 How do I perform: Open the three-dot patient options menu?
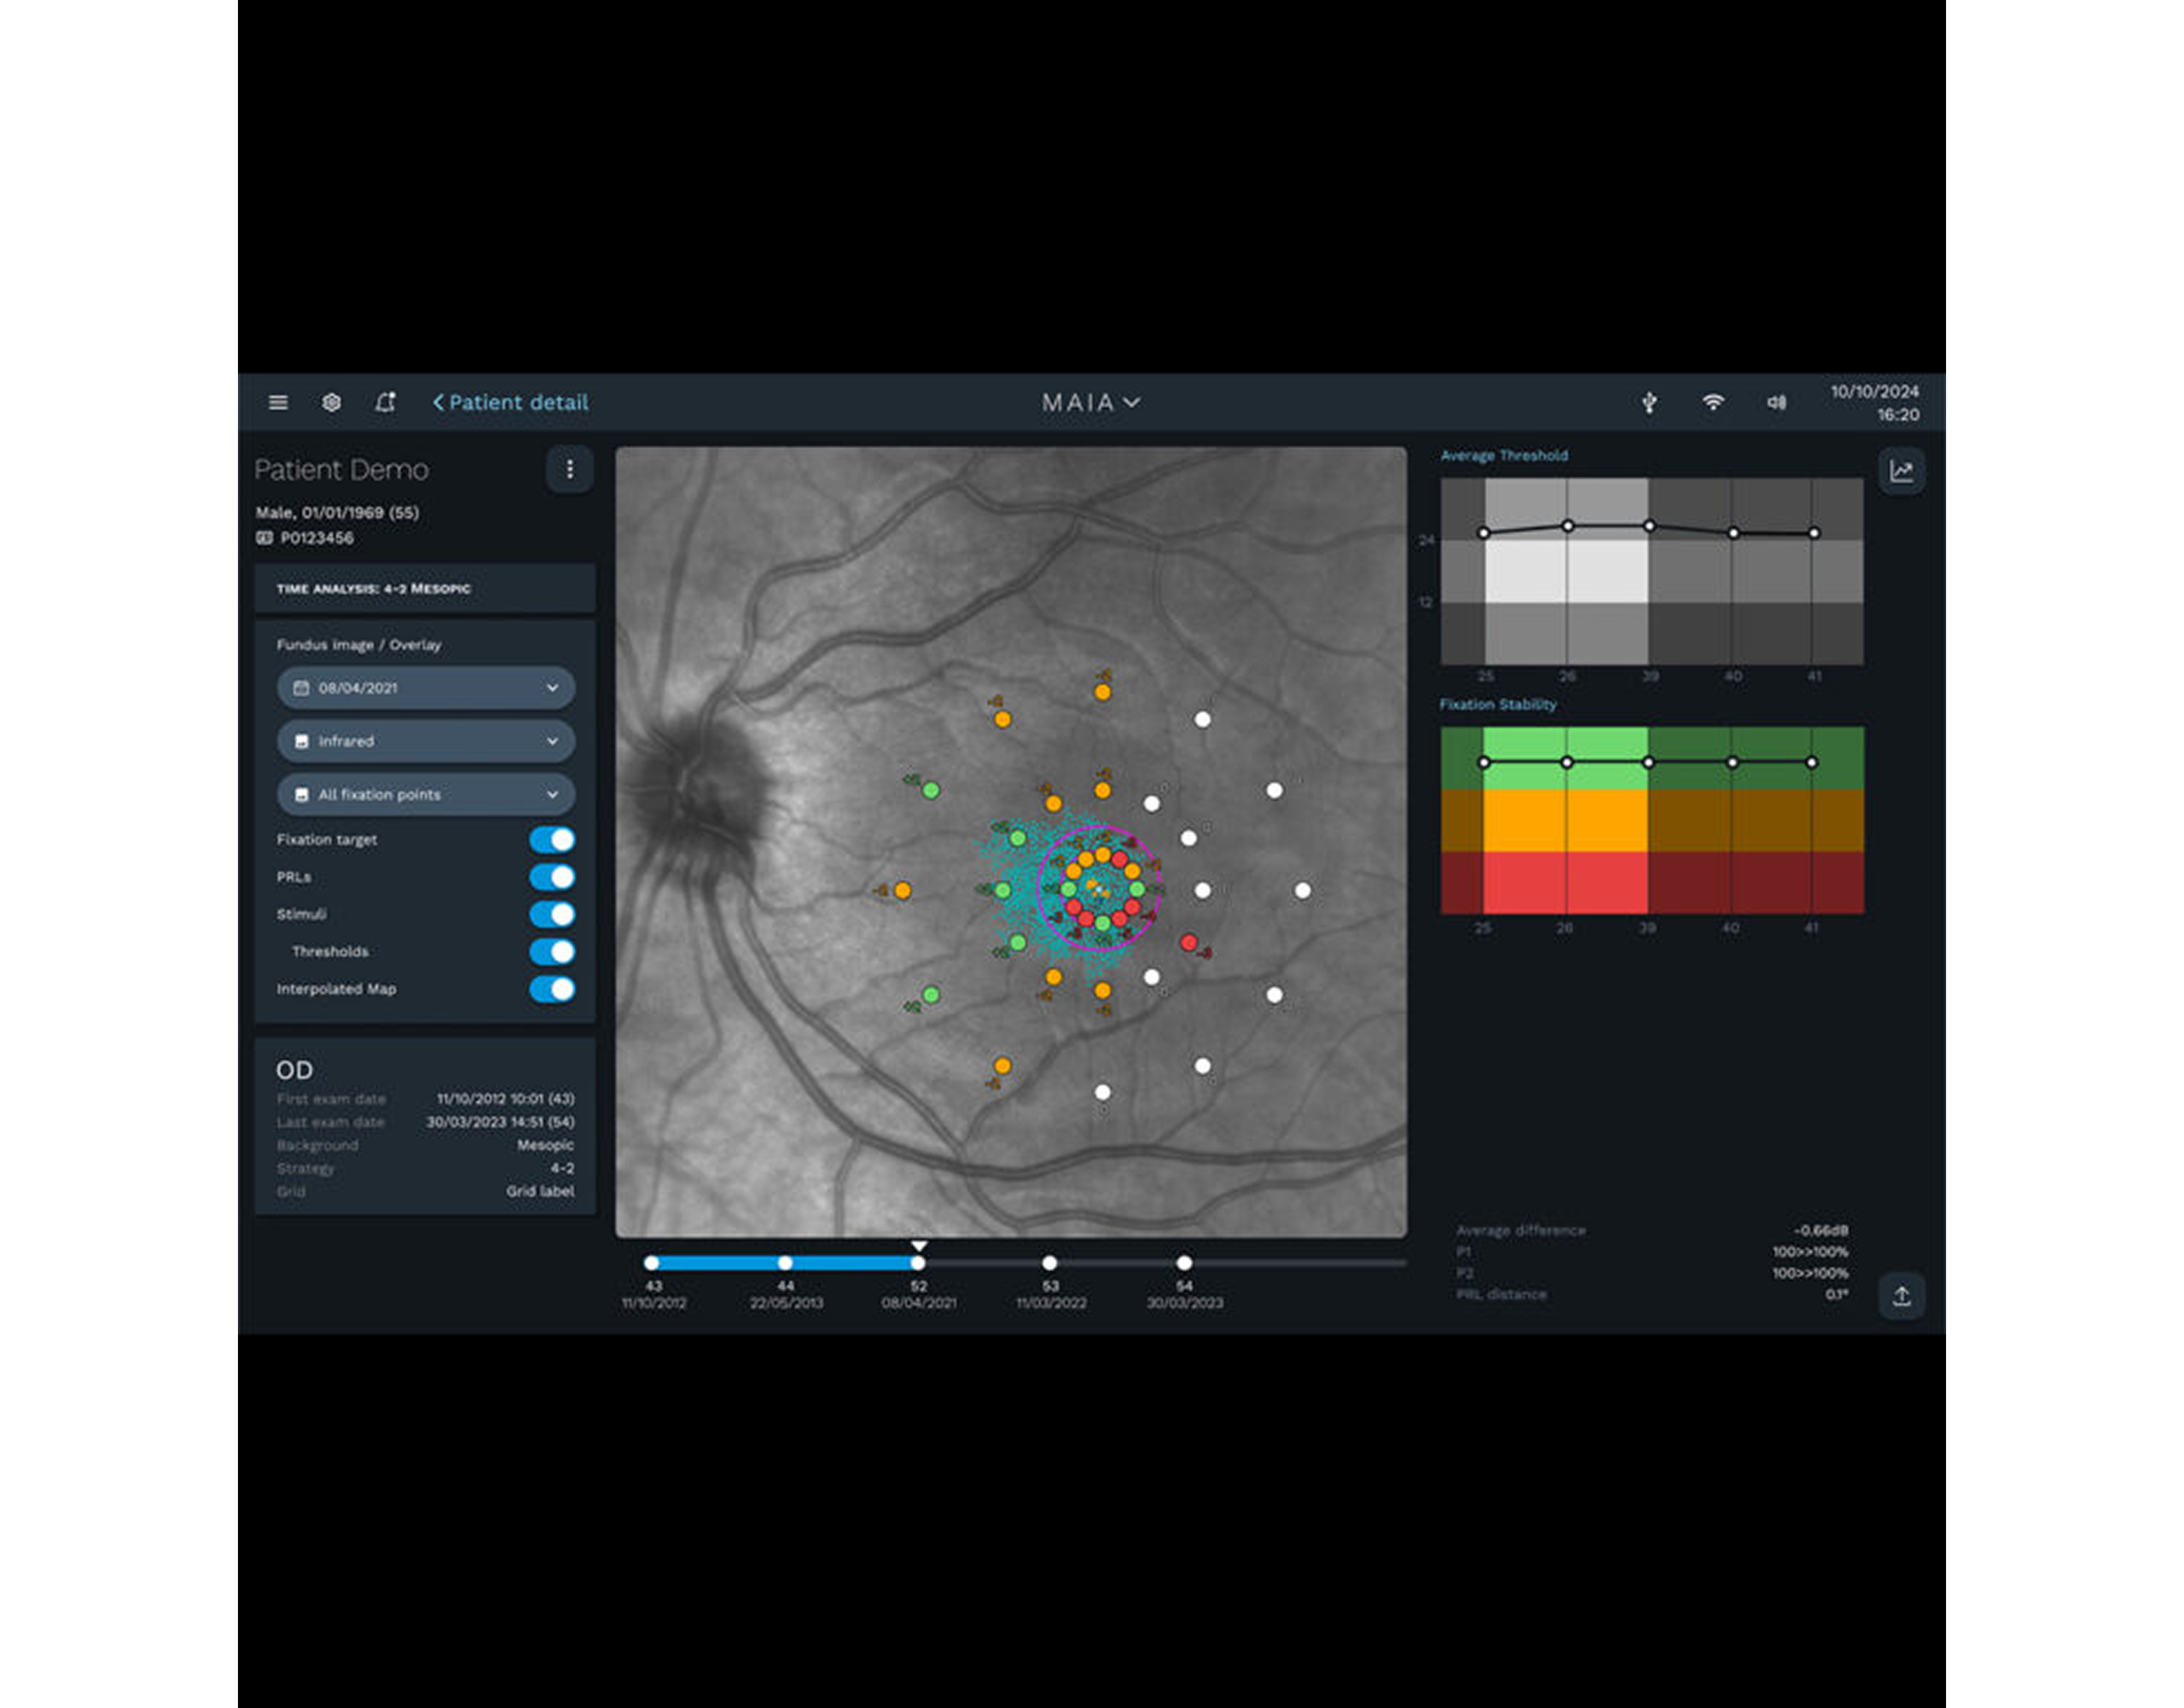(569, 469)
